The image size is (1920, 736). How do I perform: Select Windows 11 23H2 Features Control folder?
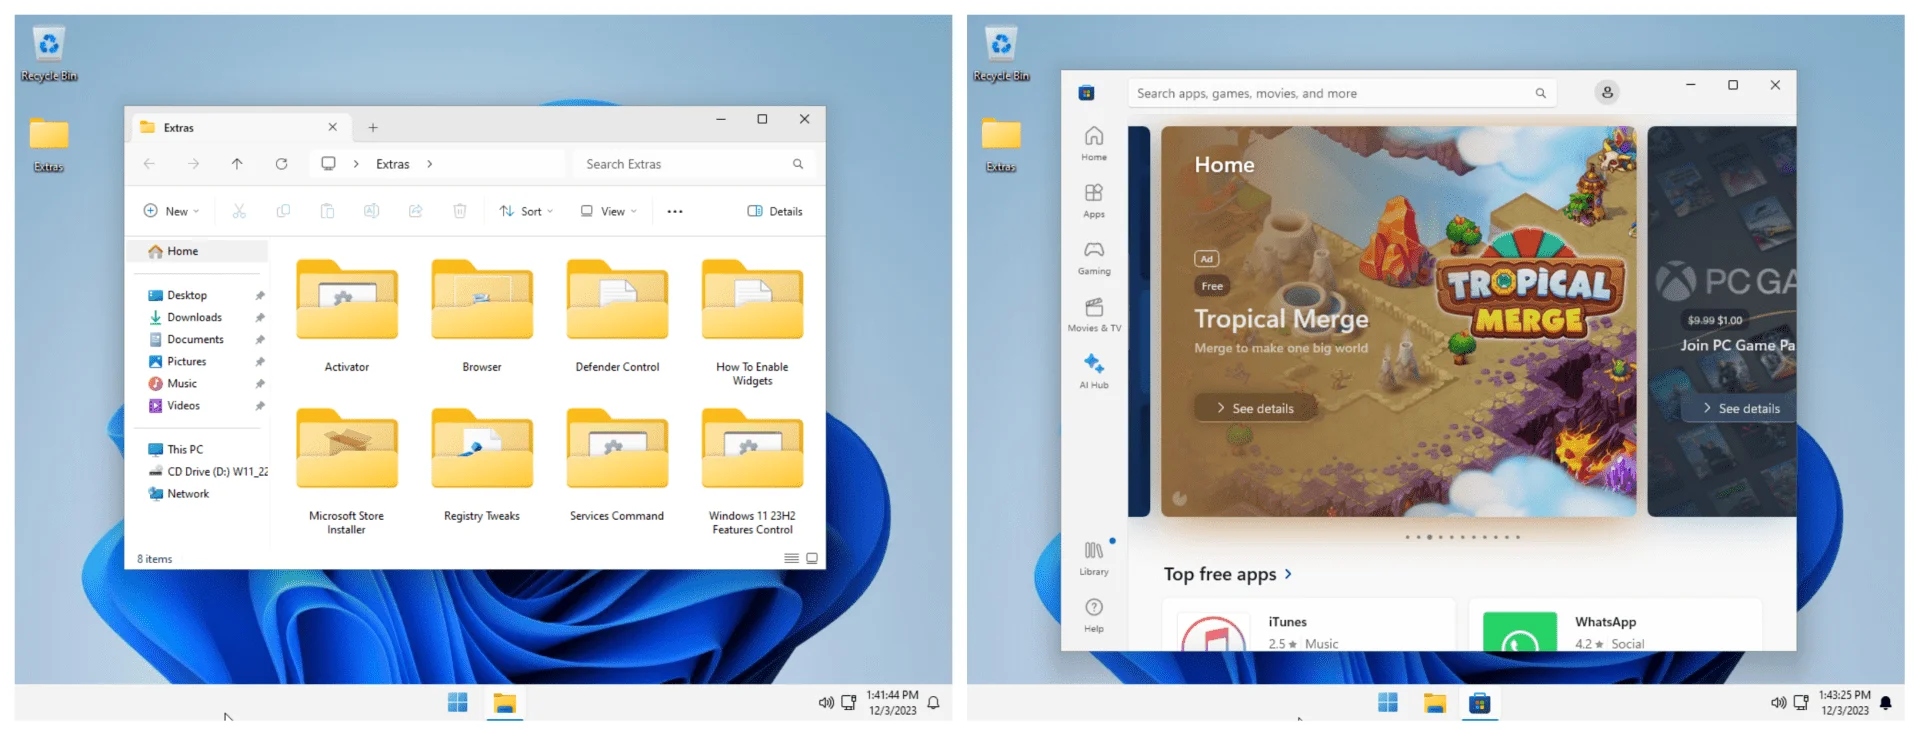tap(752, 471)
